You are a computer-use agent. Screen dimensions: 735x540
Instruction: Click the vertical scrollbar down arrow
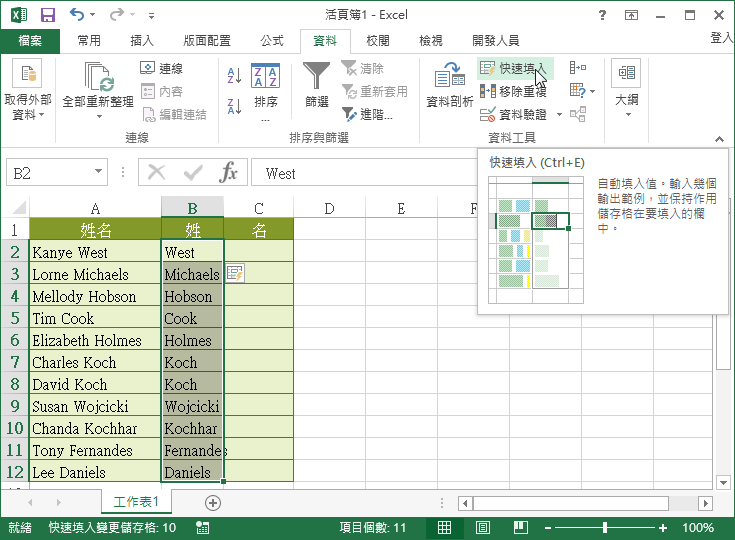tap(723, 482)
